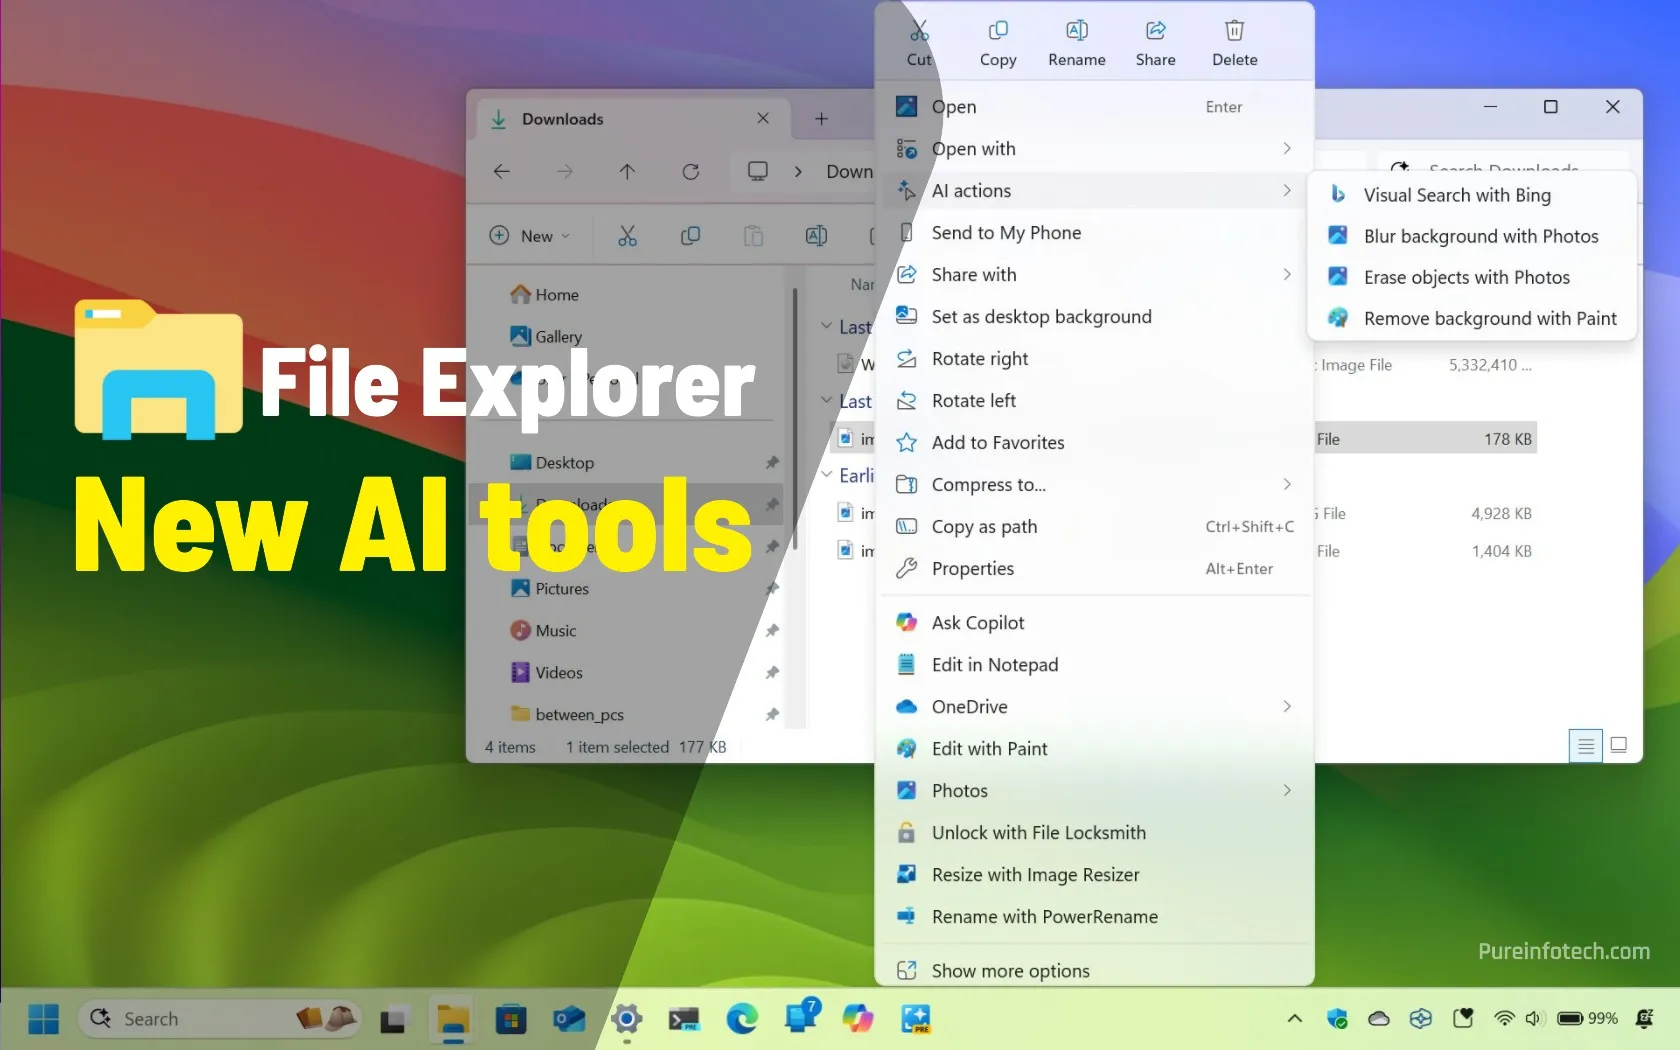The width and height of the screenshot is (1680, 1050).
Task: Choose Resize with Image Resizer
Action: (1095, 875)
